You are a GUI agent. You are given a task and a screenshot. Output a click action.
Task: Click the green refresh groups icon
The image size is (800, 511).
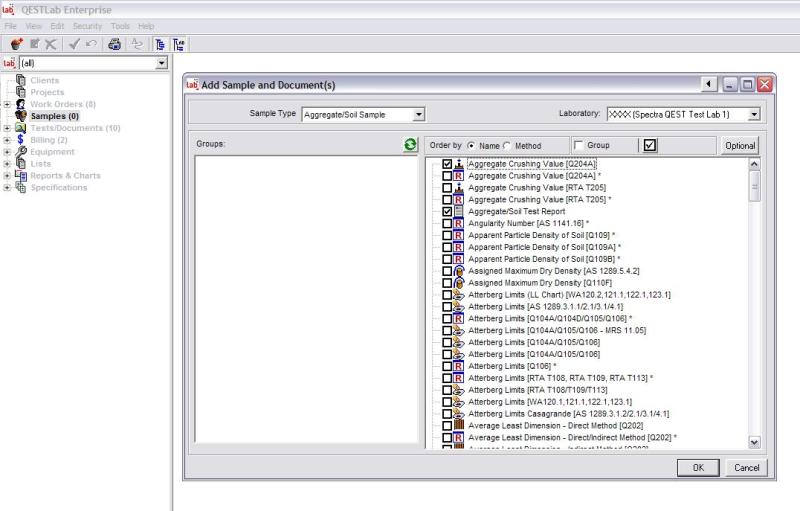(410, 145)
